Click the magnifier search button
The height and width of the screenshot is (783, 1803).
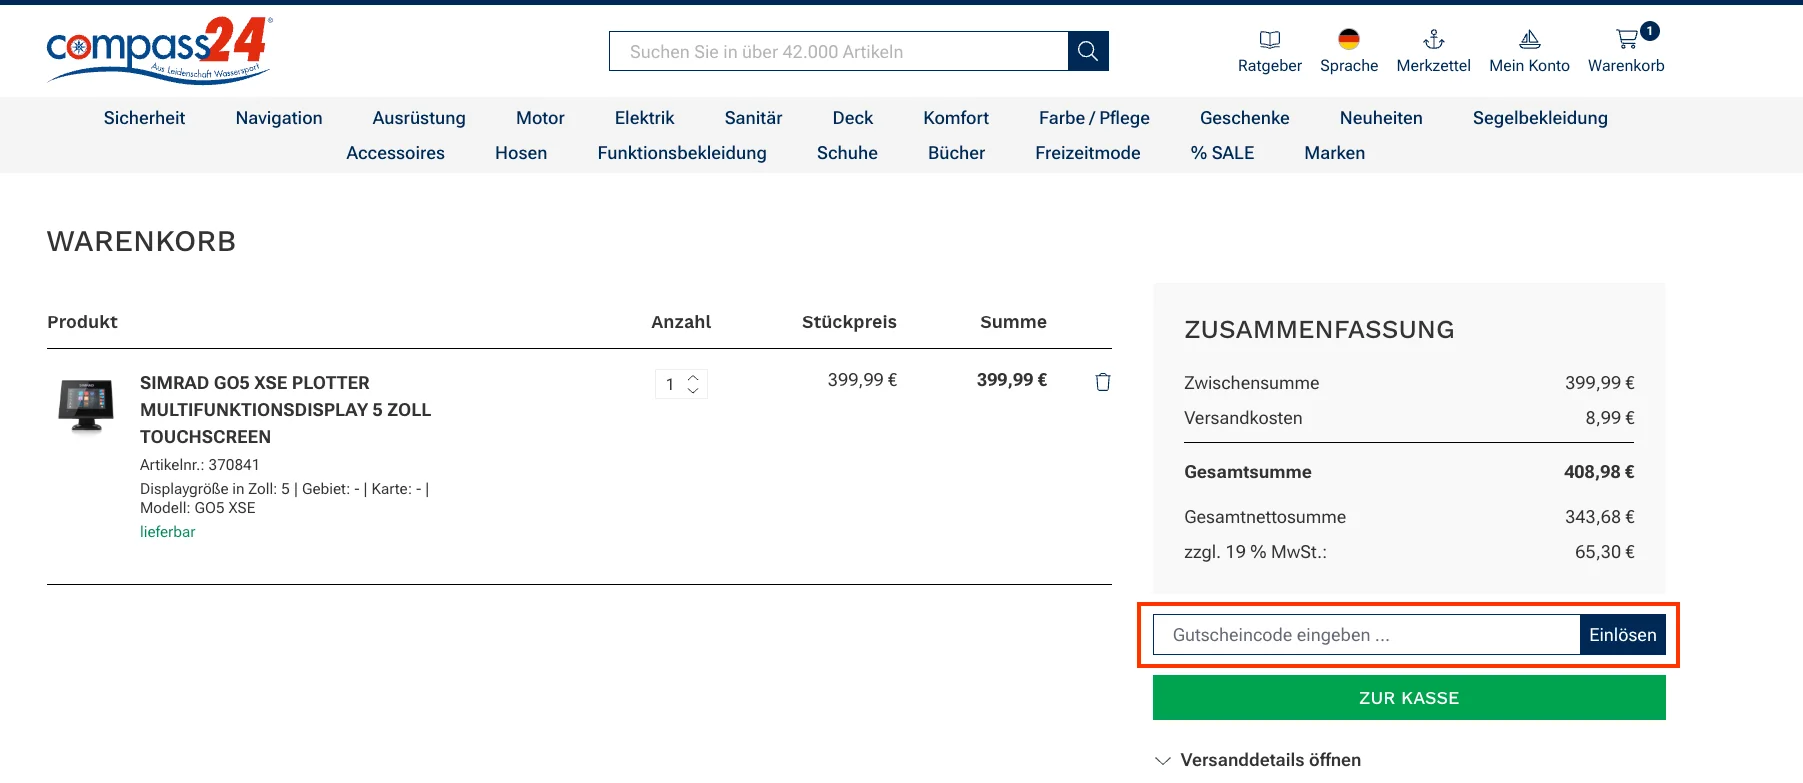coord(1088,51)
